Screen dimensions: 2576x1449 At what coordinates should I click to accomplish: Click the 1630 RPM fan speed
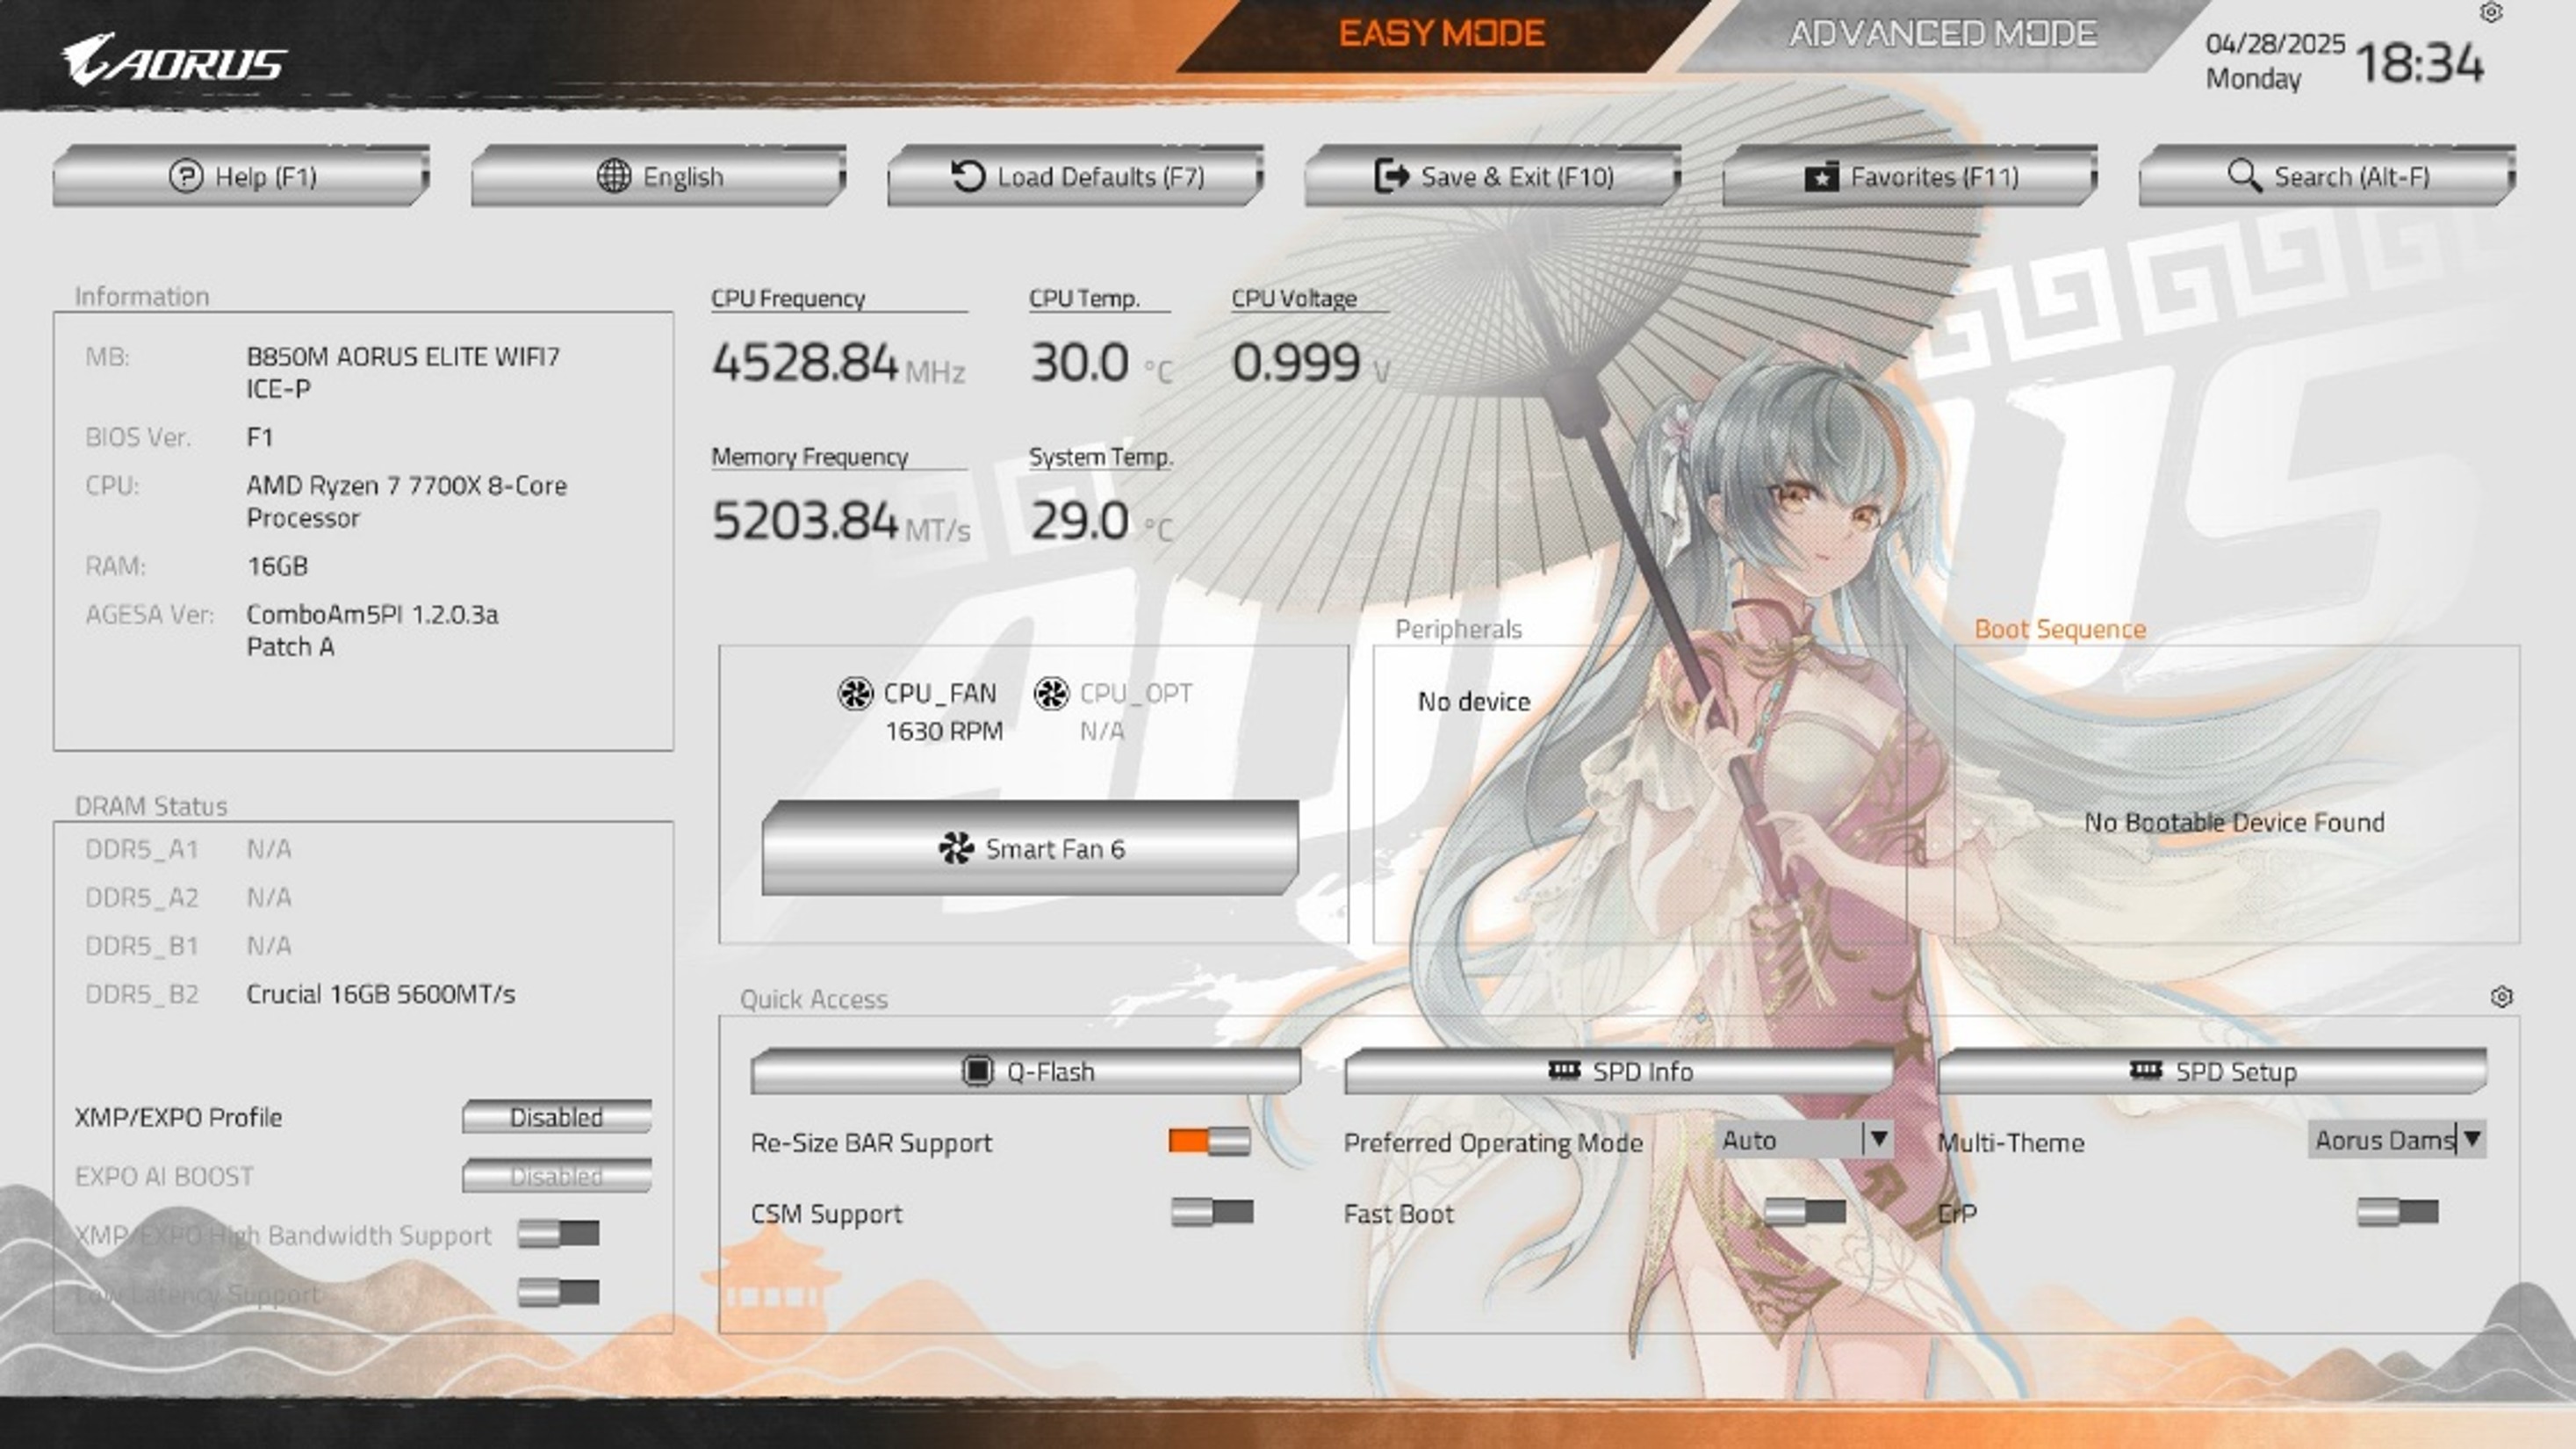click(944, 731)
